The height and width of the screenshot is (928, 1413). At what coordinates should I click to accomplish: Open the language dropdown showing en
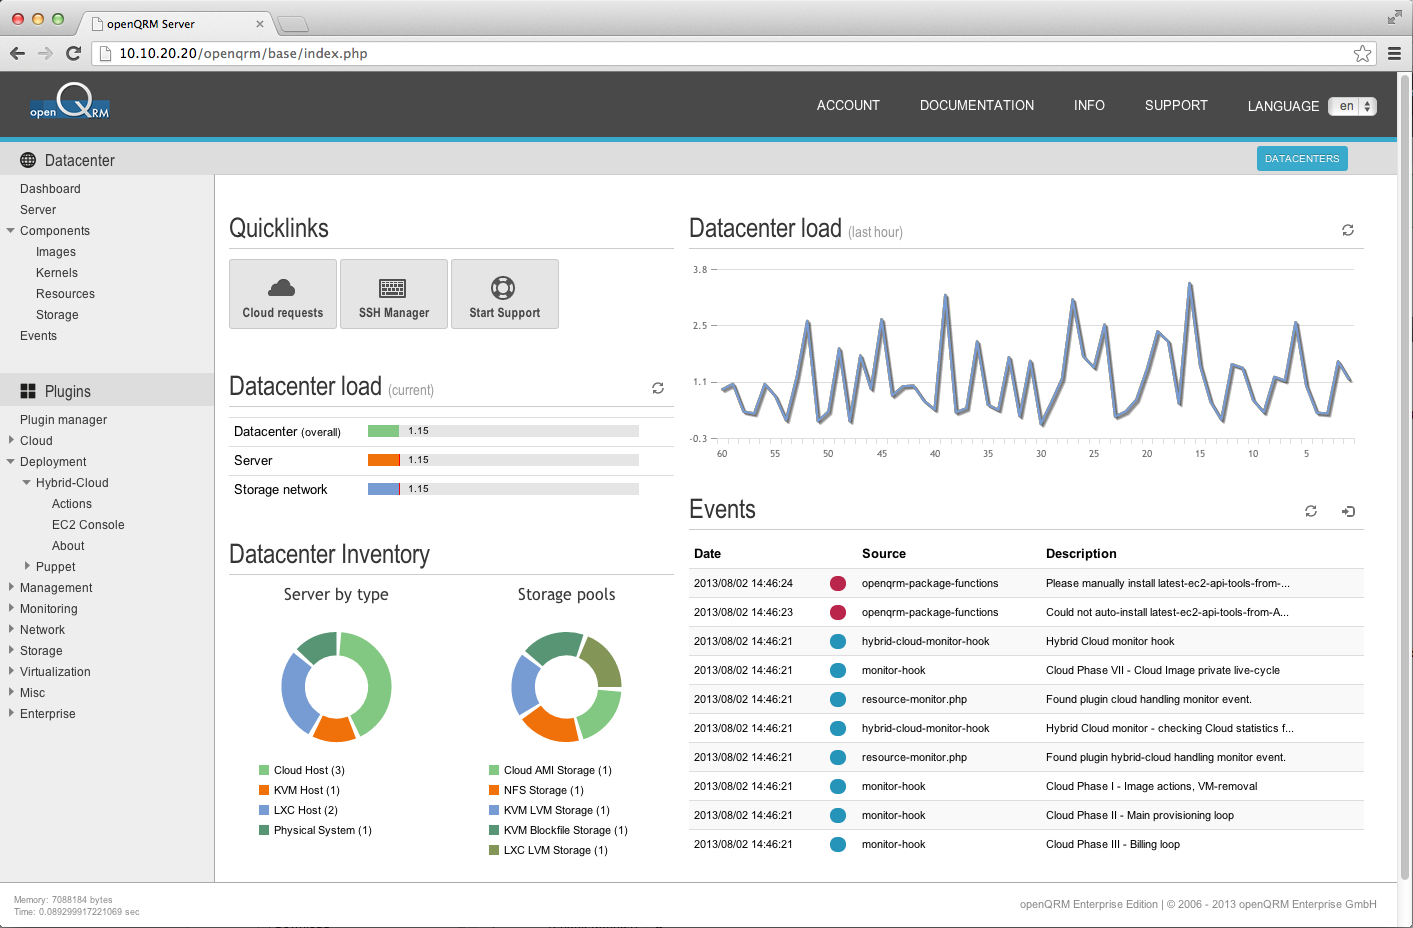coord(1352,106)
